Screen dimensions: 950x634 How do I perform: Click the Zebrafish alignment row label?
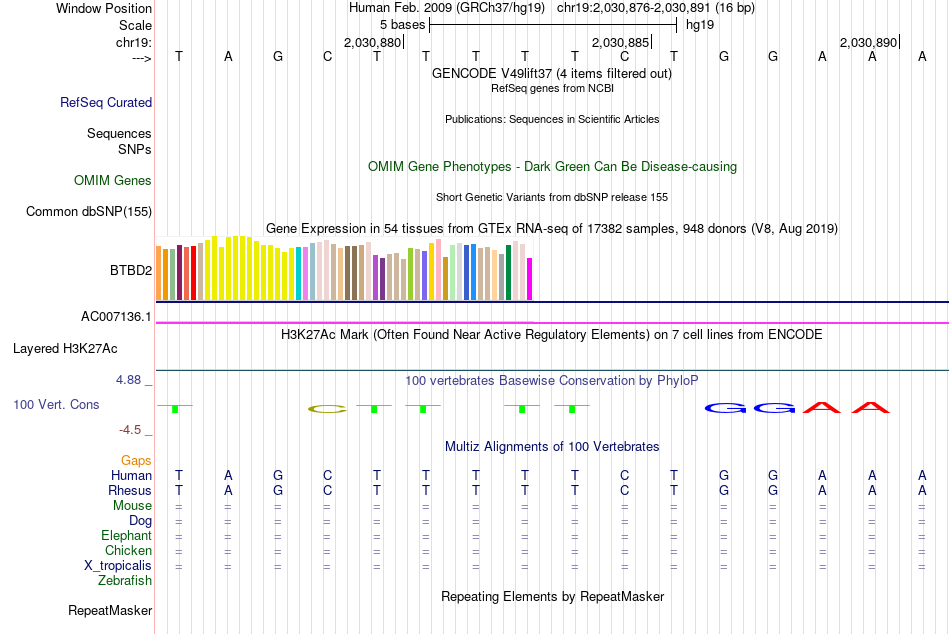[x=124, y=580]
